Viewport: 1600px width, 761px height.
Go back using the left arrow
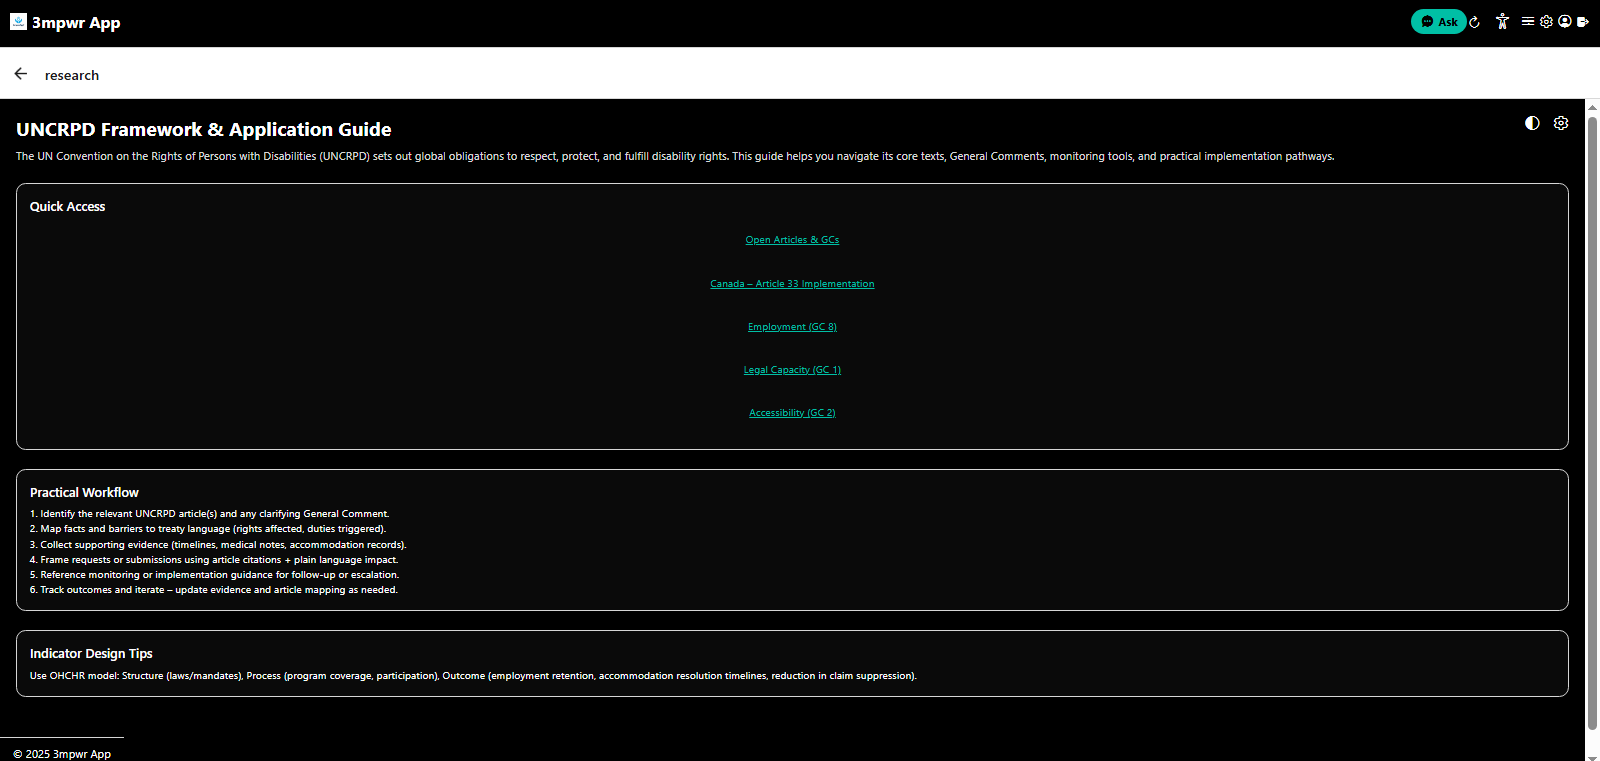21,74
